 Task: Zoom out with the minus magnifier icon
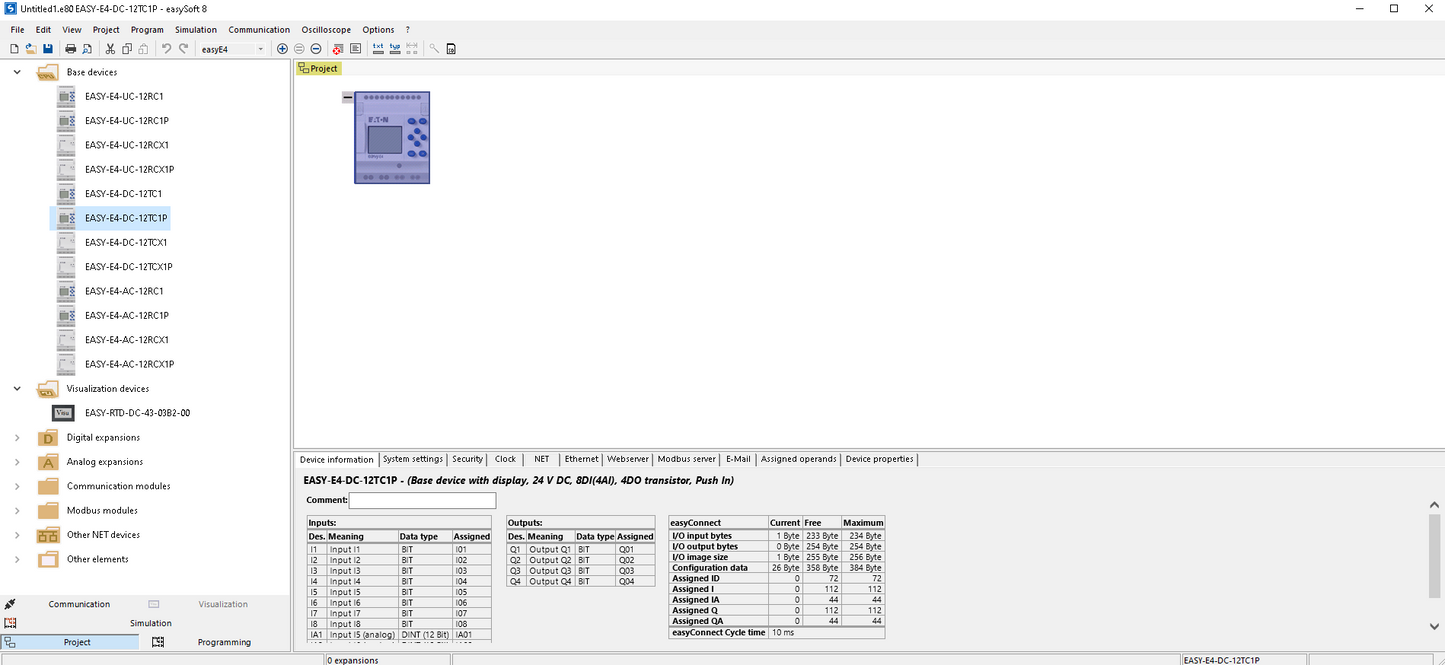click(315, 49)
